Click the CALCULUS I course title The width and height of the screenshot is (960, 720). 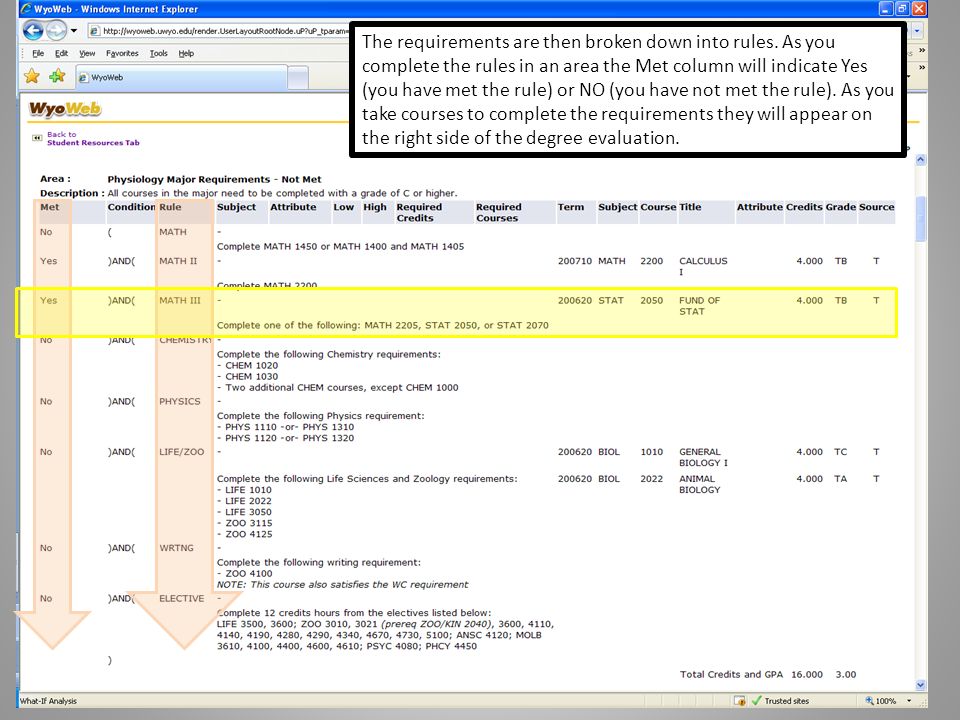pos(703,266)
